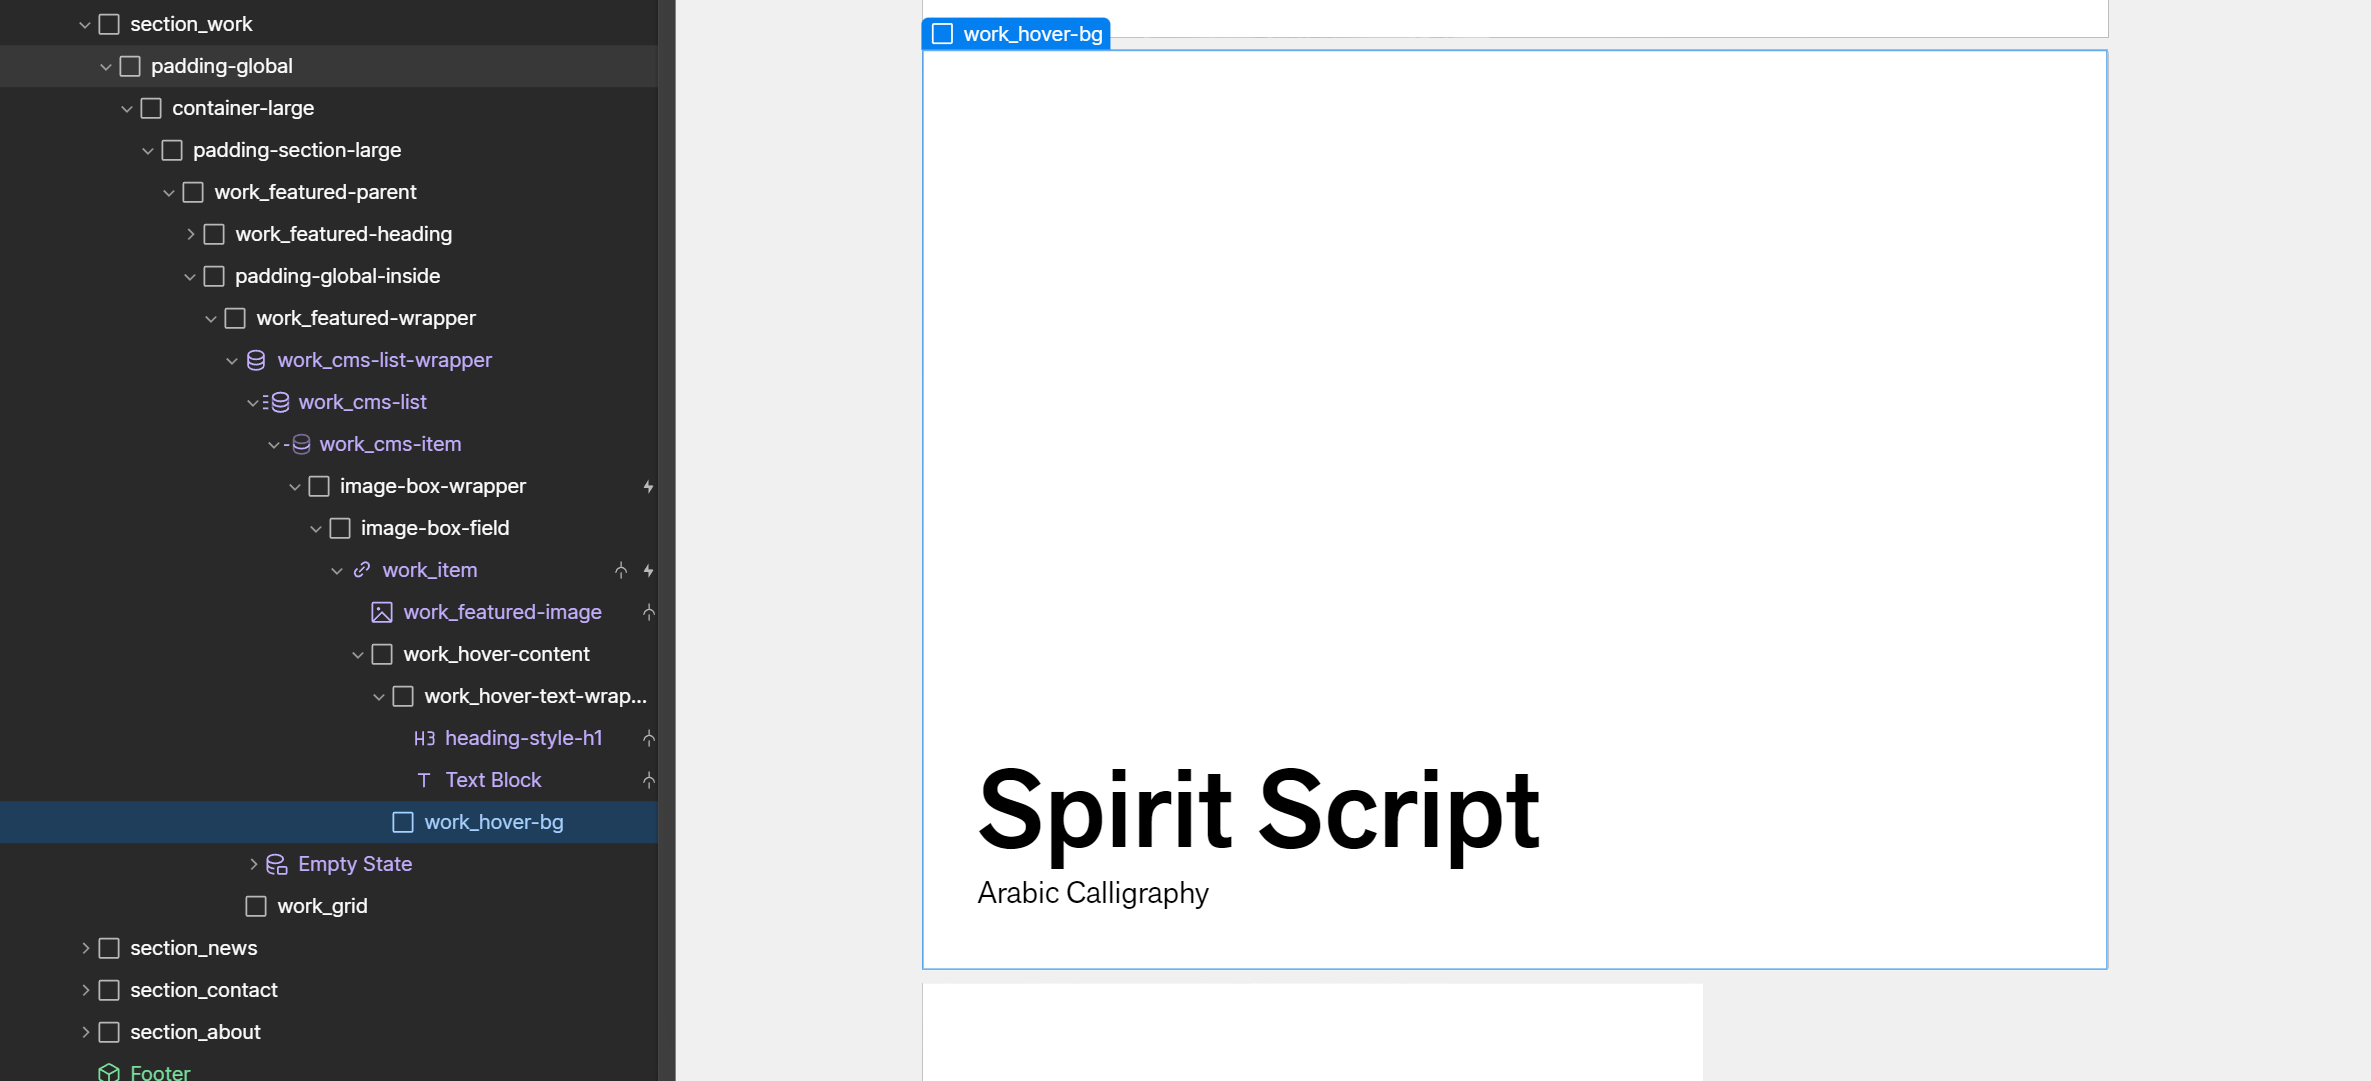Expand the section_contact chevron
2371x1081 pixels.
tap(85, 990)
